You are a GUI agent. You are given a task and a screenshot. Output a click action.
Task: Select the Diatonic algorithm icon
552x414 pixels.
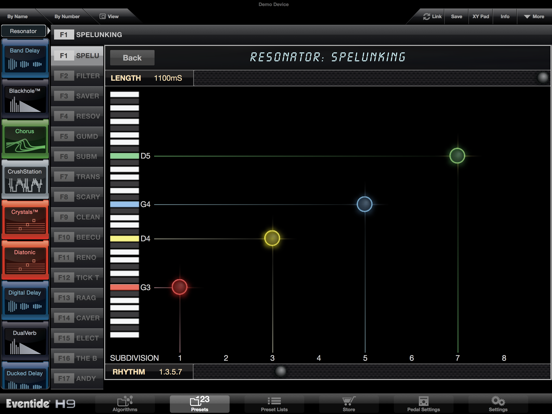25,261
